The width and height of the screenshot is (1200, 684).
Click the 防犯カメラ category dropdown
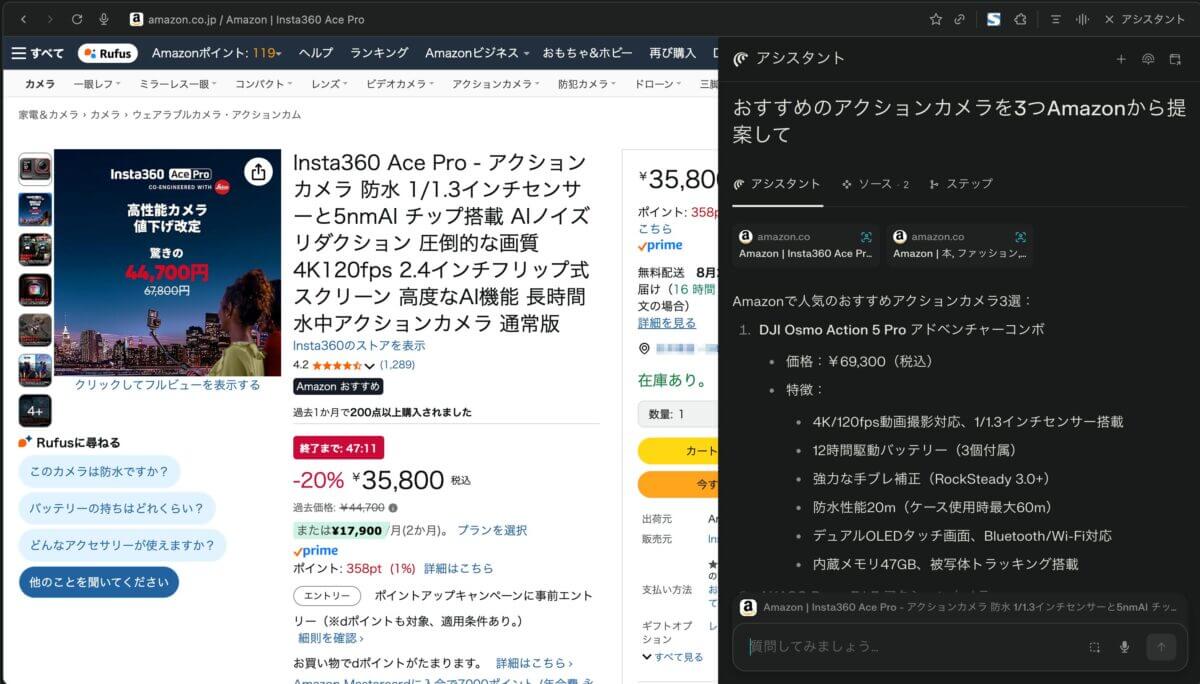tap(587, 84)
